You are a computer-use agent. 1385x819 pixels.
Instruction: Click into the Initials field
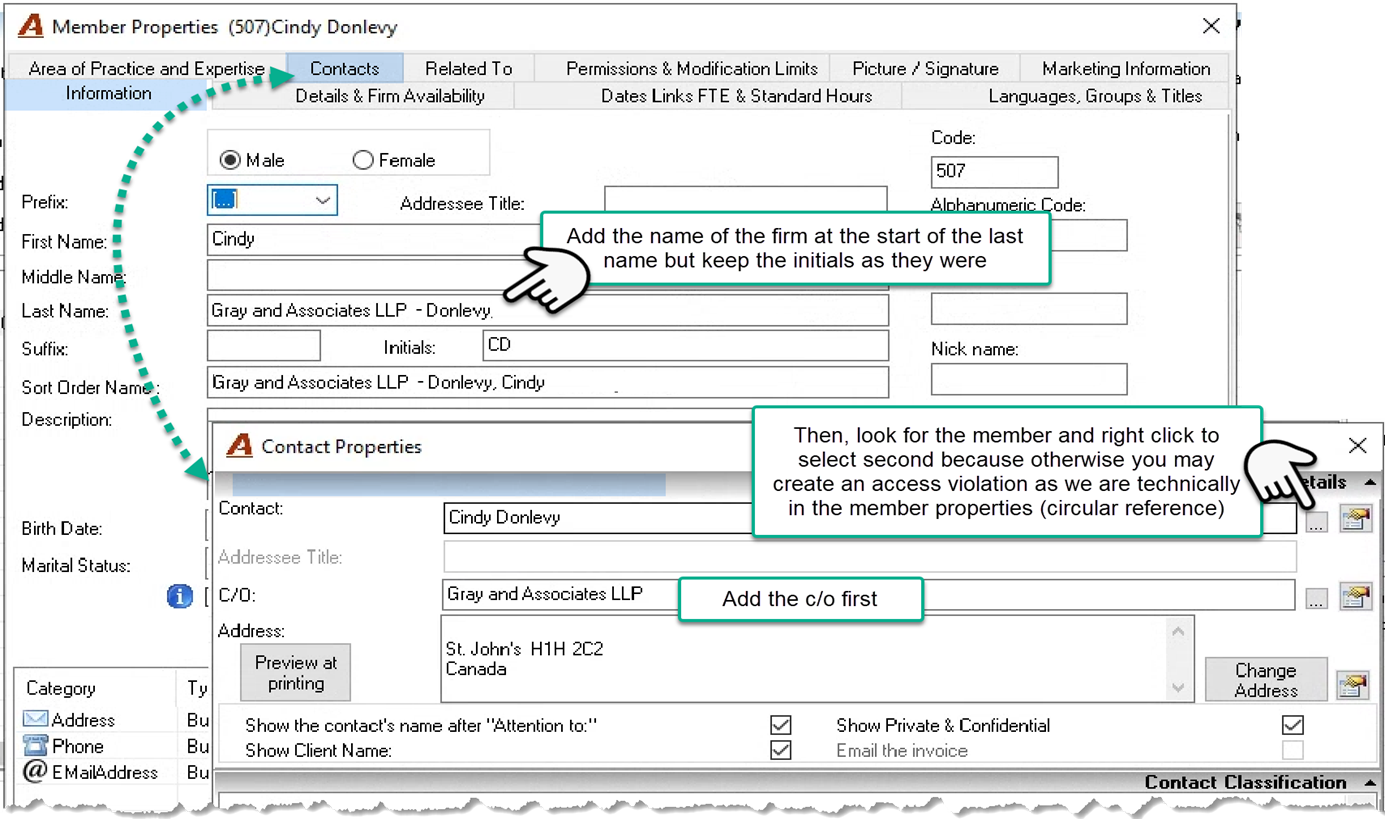[x=685, y=345]
